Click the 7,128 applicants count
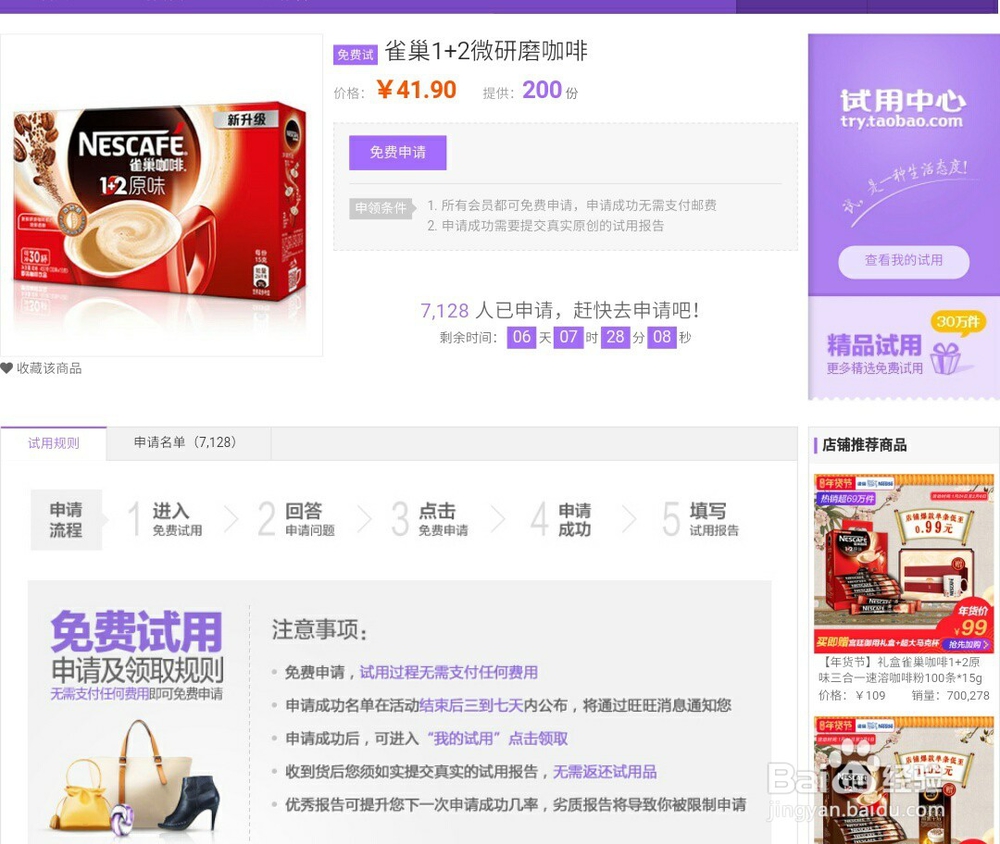Image resolution: width=1000 pixels, height=844 pixels. click(x=445, y=311)
